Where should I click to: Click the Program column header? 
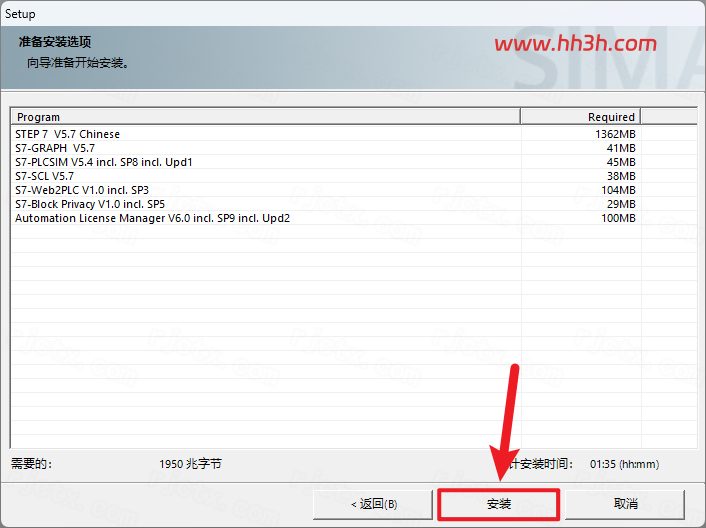pos(266,117)
